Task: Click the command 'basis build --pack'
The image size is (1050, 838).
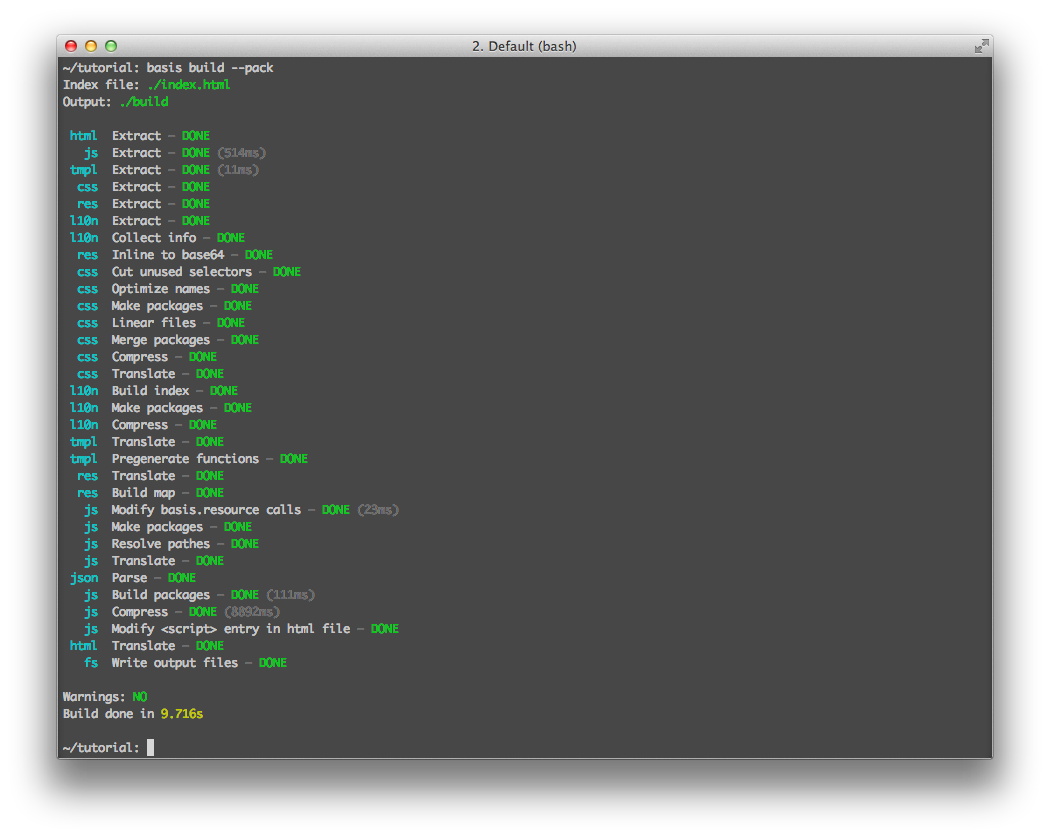Action: pos(210,68)
